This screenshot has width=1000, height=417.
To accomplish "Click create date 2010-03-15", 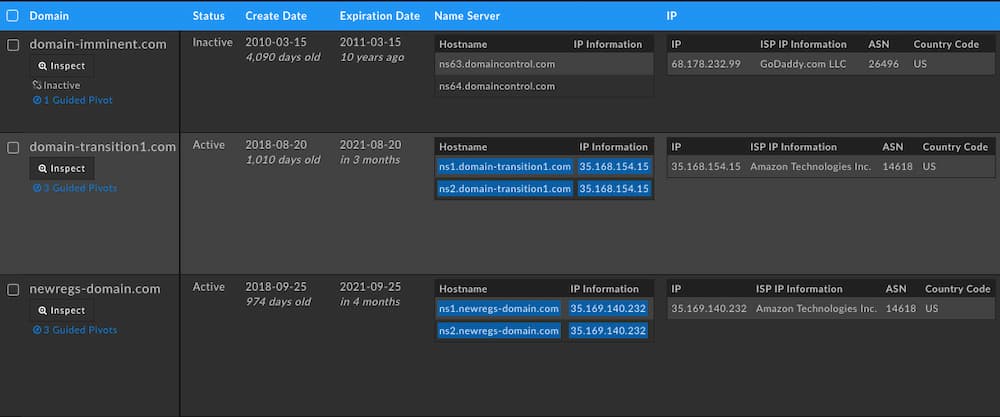I will 276,42.
